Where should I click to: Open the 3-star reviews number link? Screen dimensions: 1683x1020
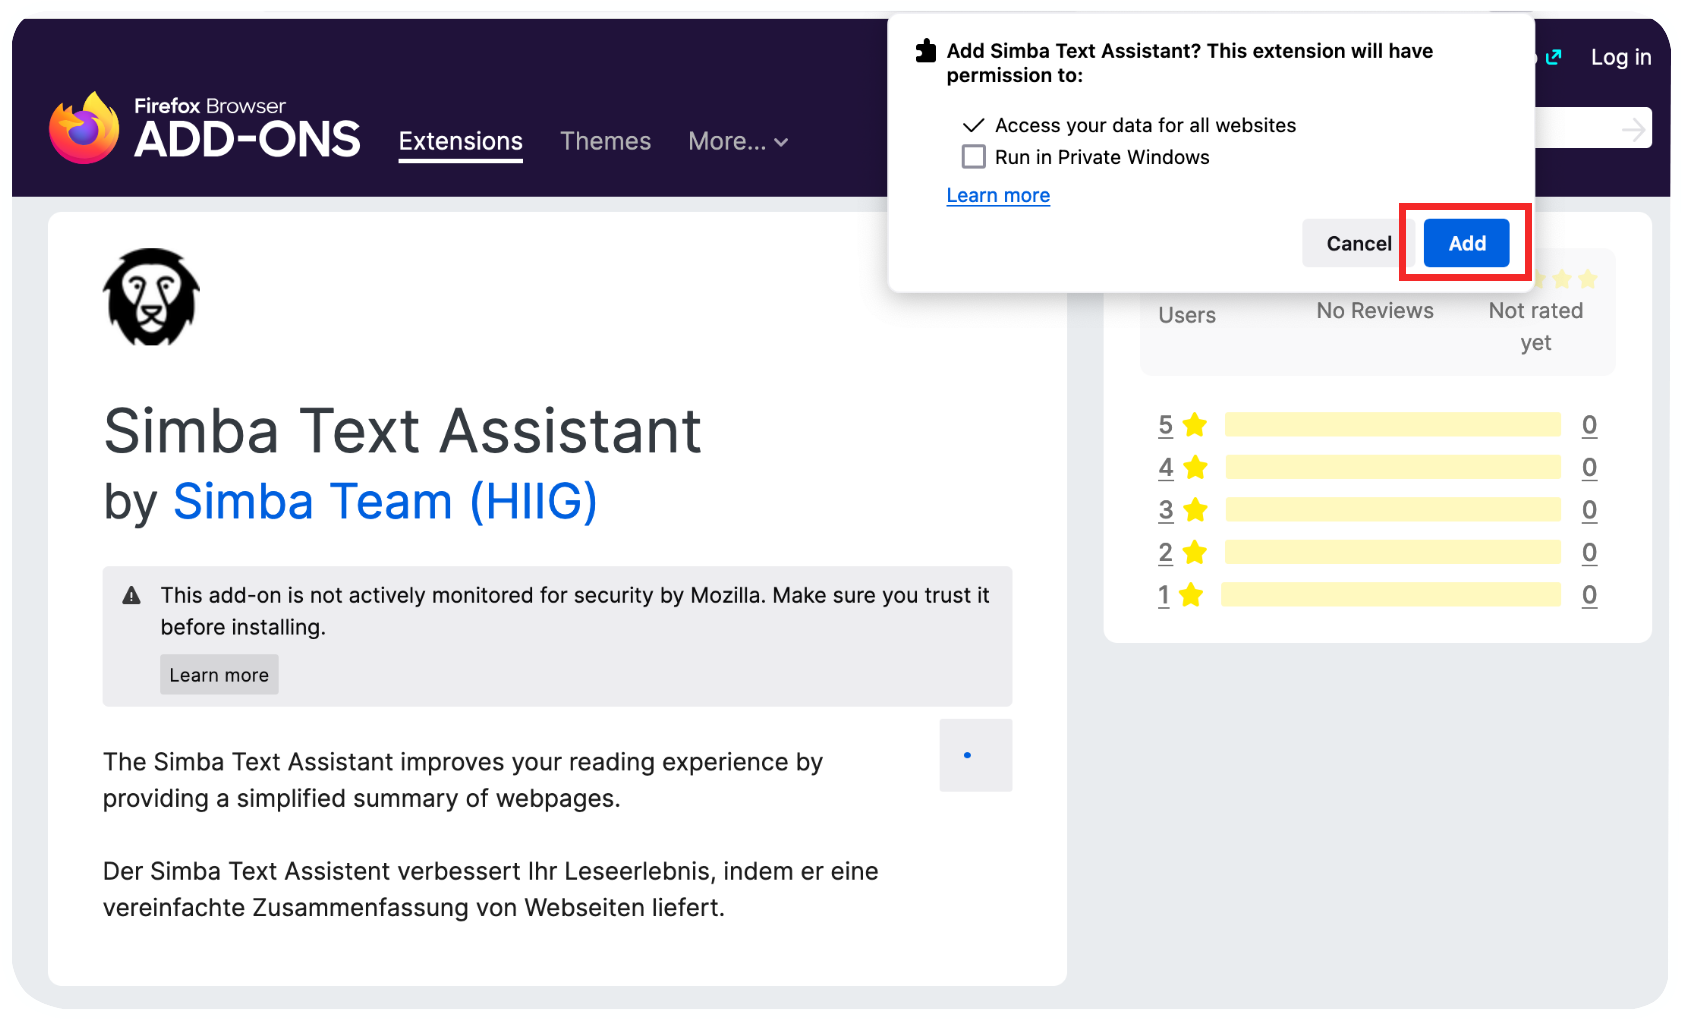(x=1166, y=510)
